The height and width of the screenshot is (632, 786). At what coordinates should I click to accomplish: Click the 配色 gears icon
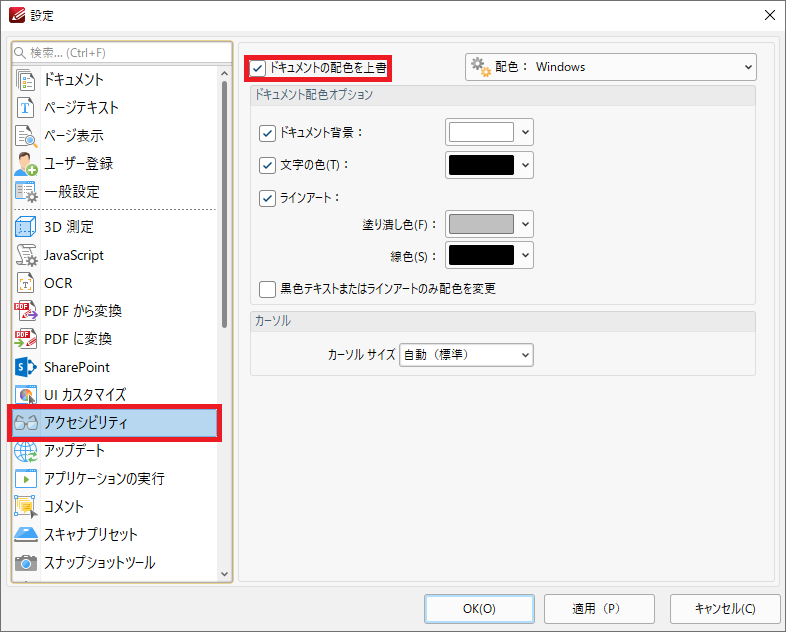[x=480, y=67]
